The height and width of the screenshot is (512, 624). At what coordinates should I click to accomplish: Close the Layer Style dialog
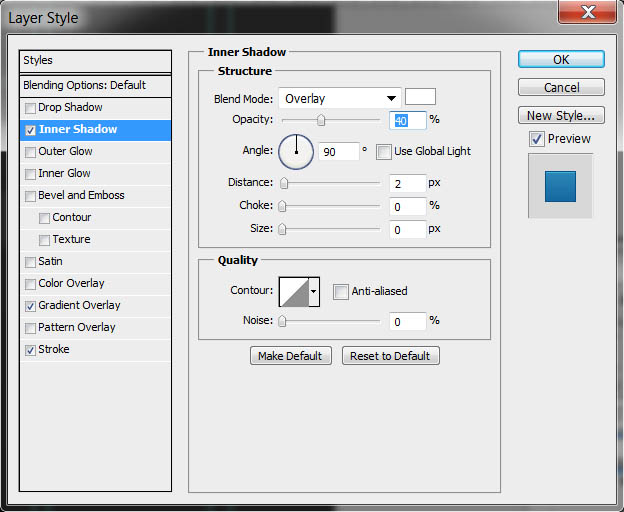pos(587,12)
